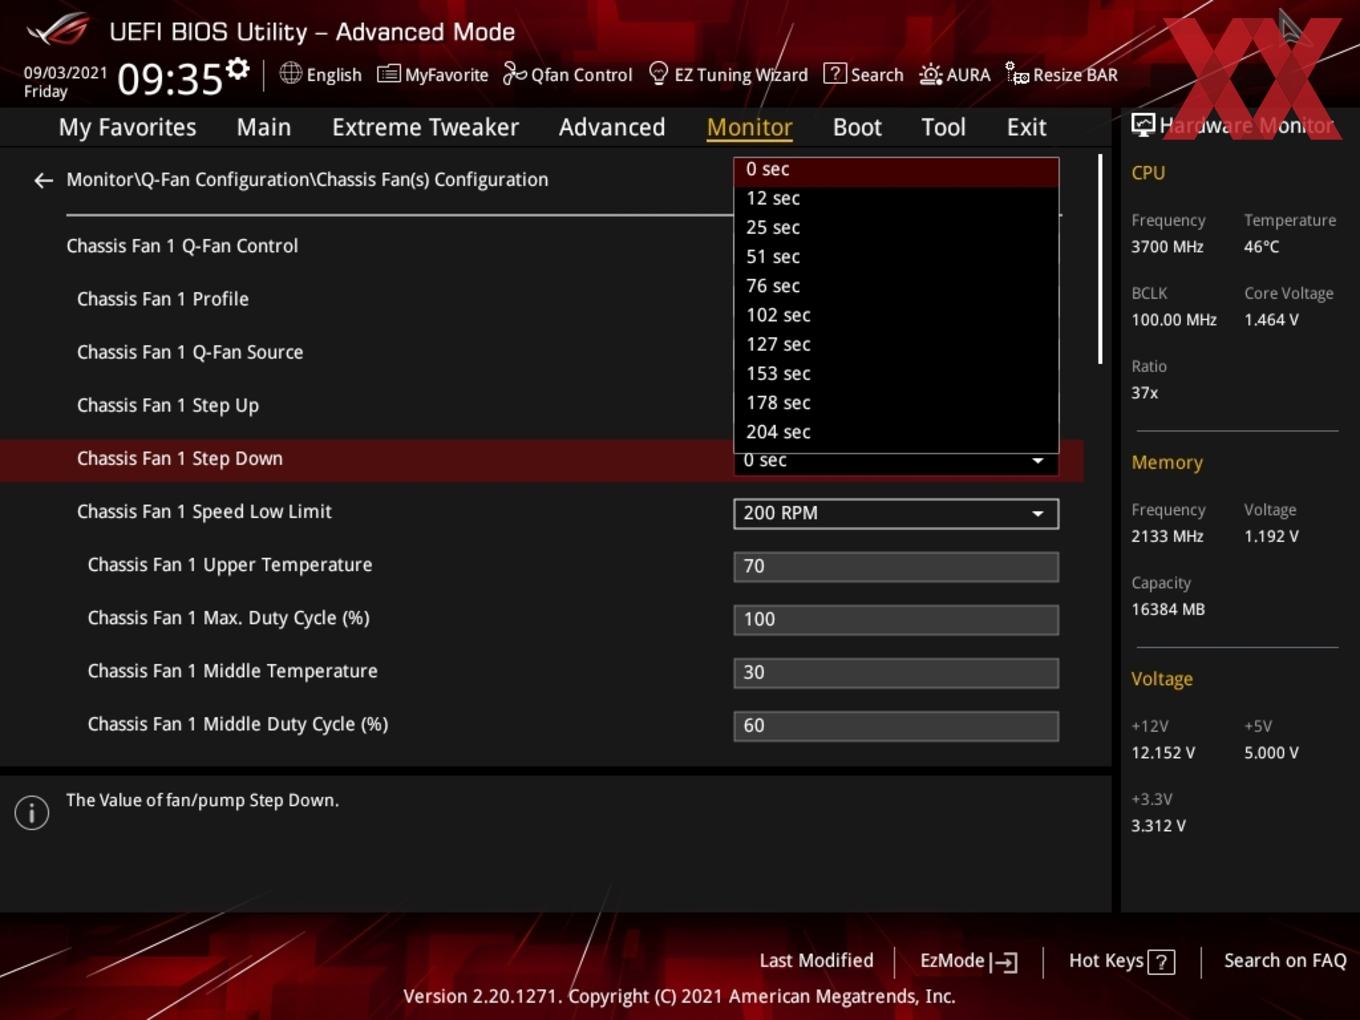This screenshot has height=1020, width=1360.
Task: Switch to the Tool tab
Action: coord(943,127)
